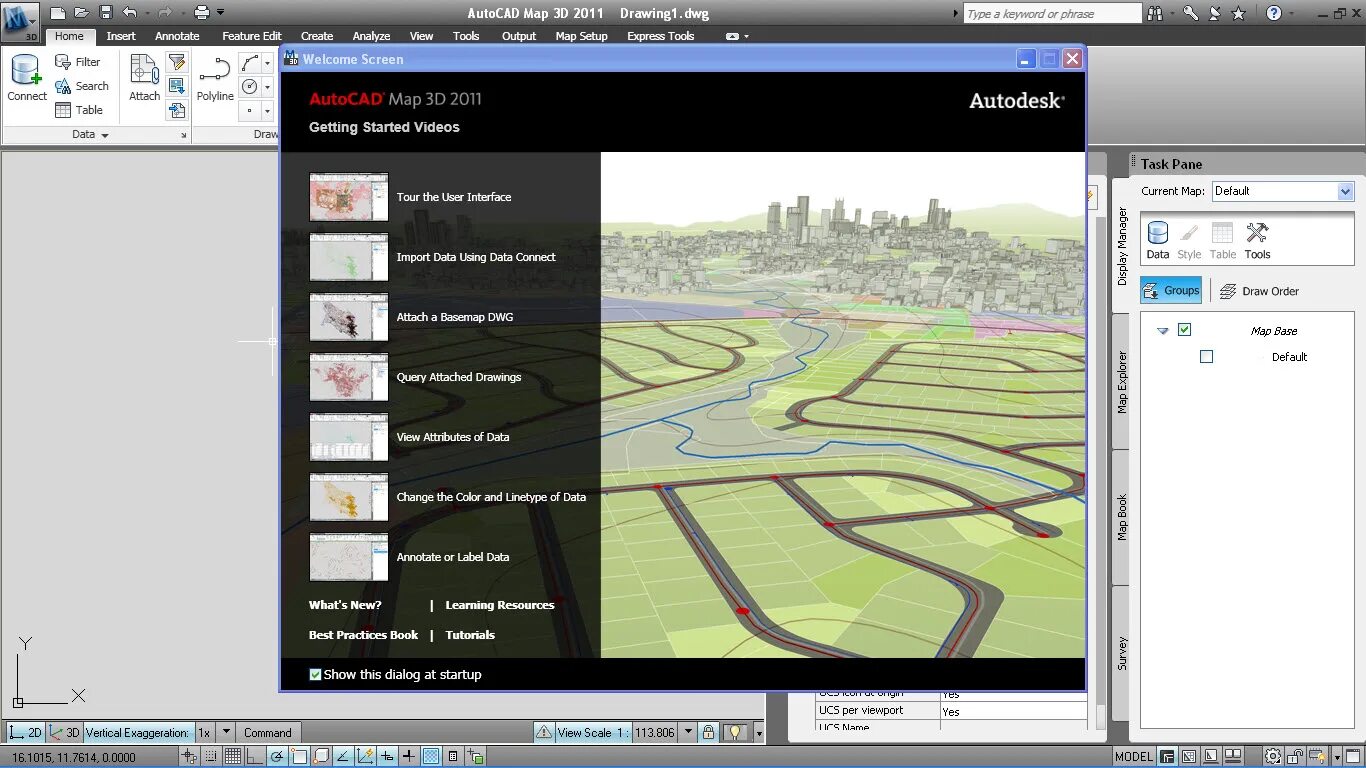Screen dimensions: 1366x768
Task: Open the Tutorials link
Action: coord(470,635)
